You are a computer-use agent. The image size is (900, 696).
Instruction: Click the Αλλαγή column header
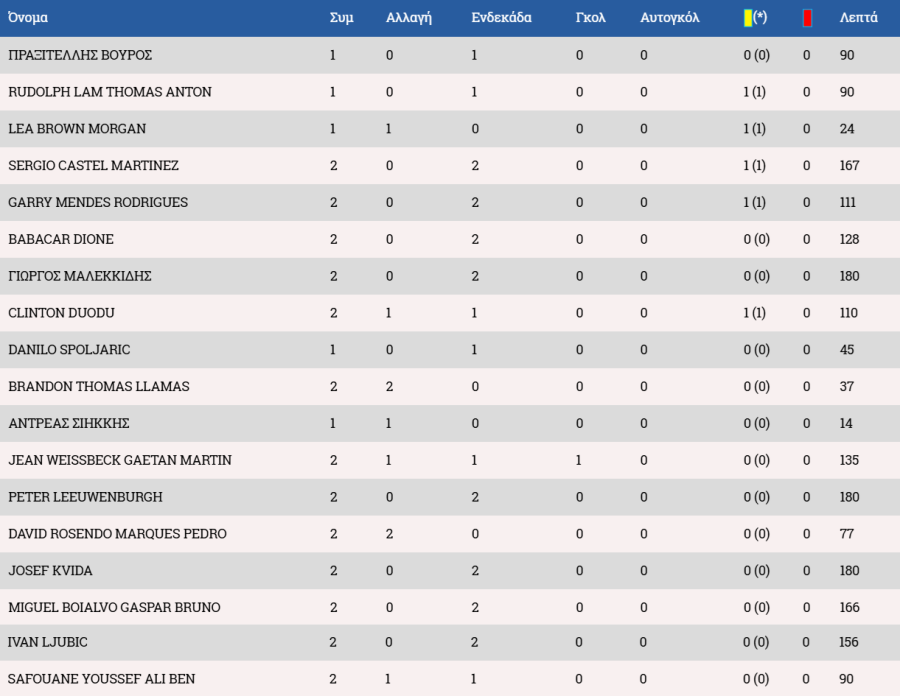point(409,18)
